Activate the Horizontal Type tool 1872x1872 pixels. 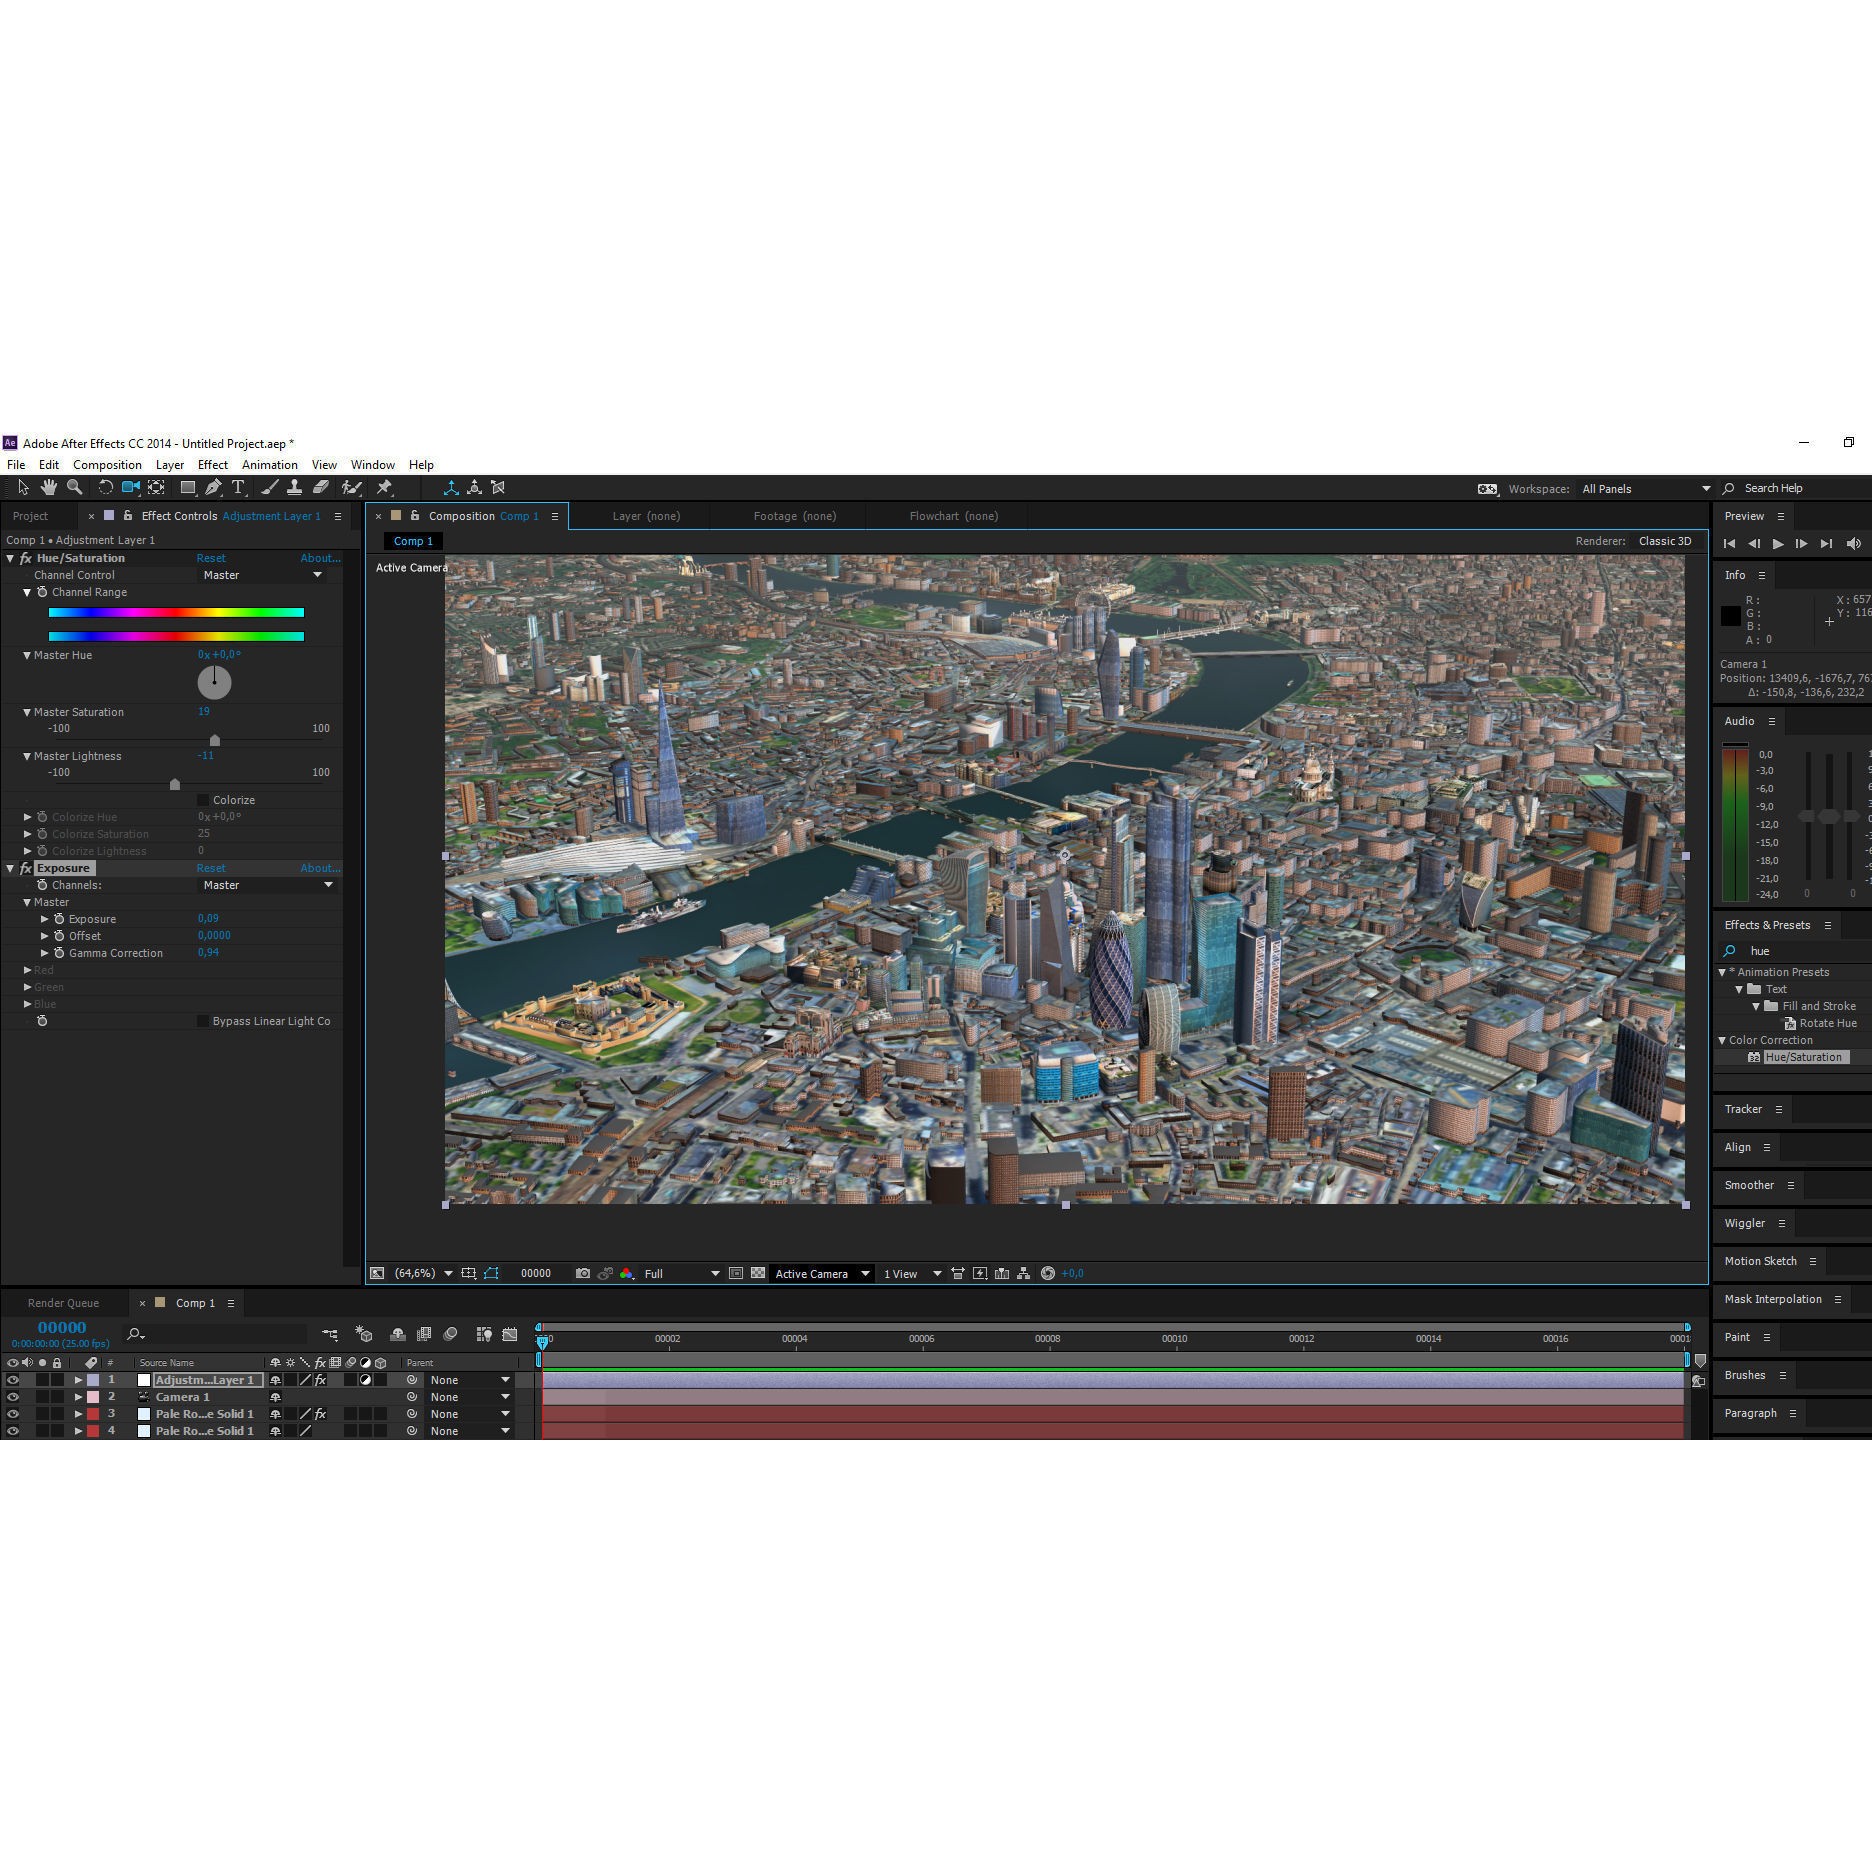click(x=238, y=488)
